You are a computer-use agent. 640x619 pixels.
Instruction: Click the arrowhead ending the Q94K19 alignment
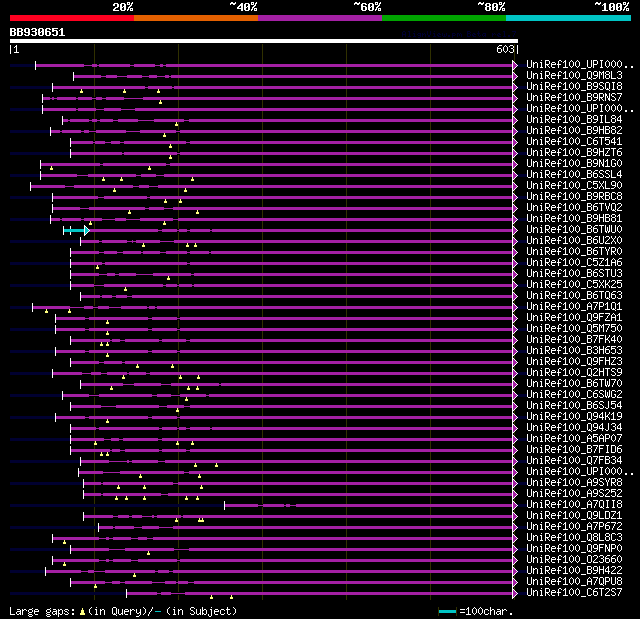point(515,417)
